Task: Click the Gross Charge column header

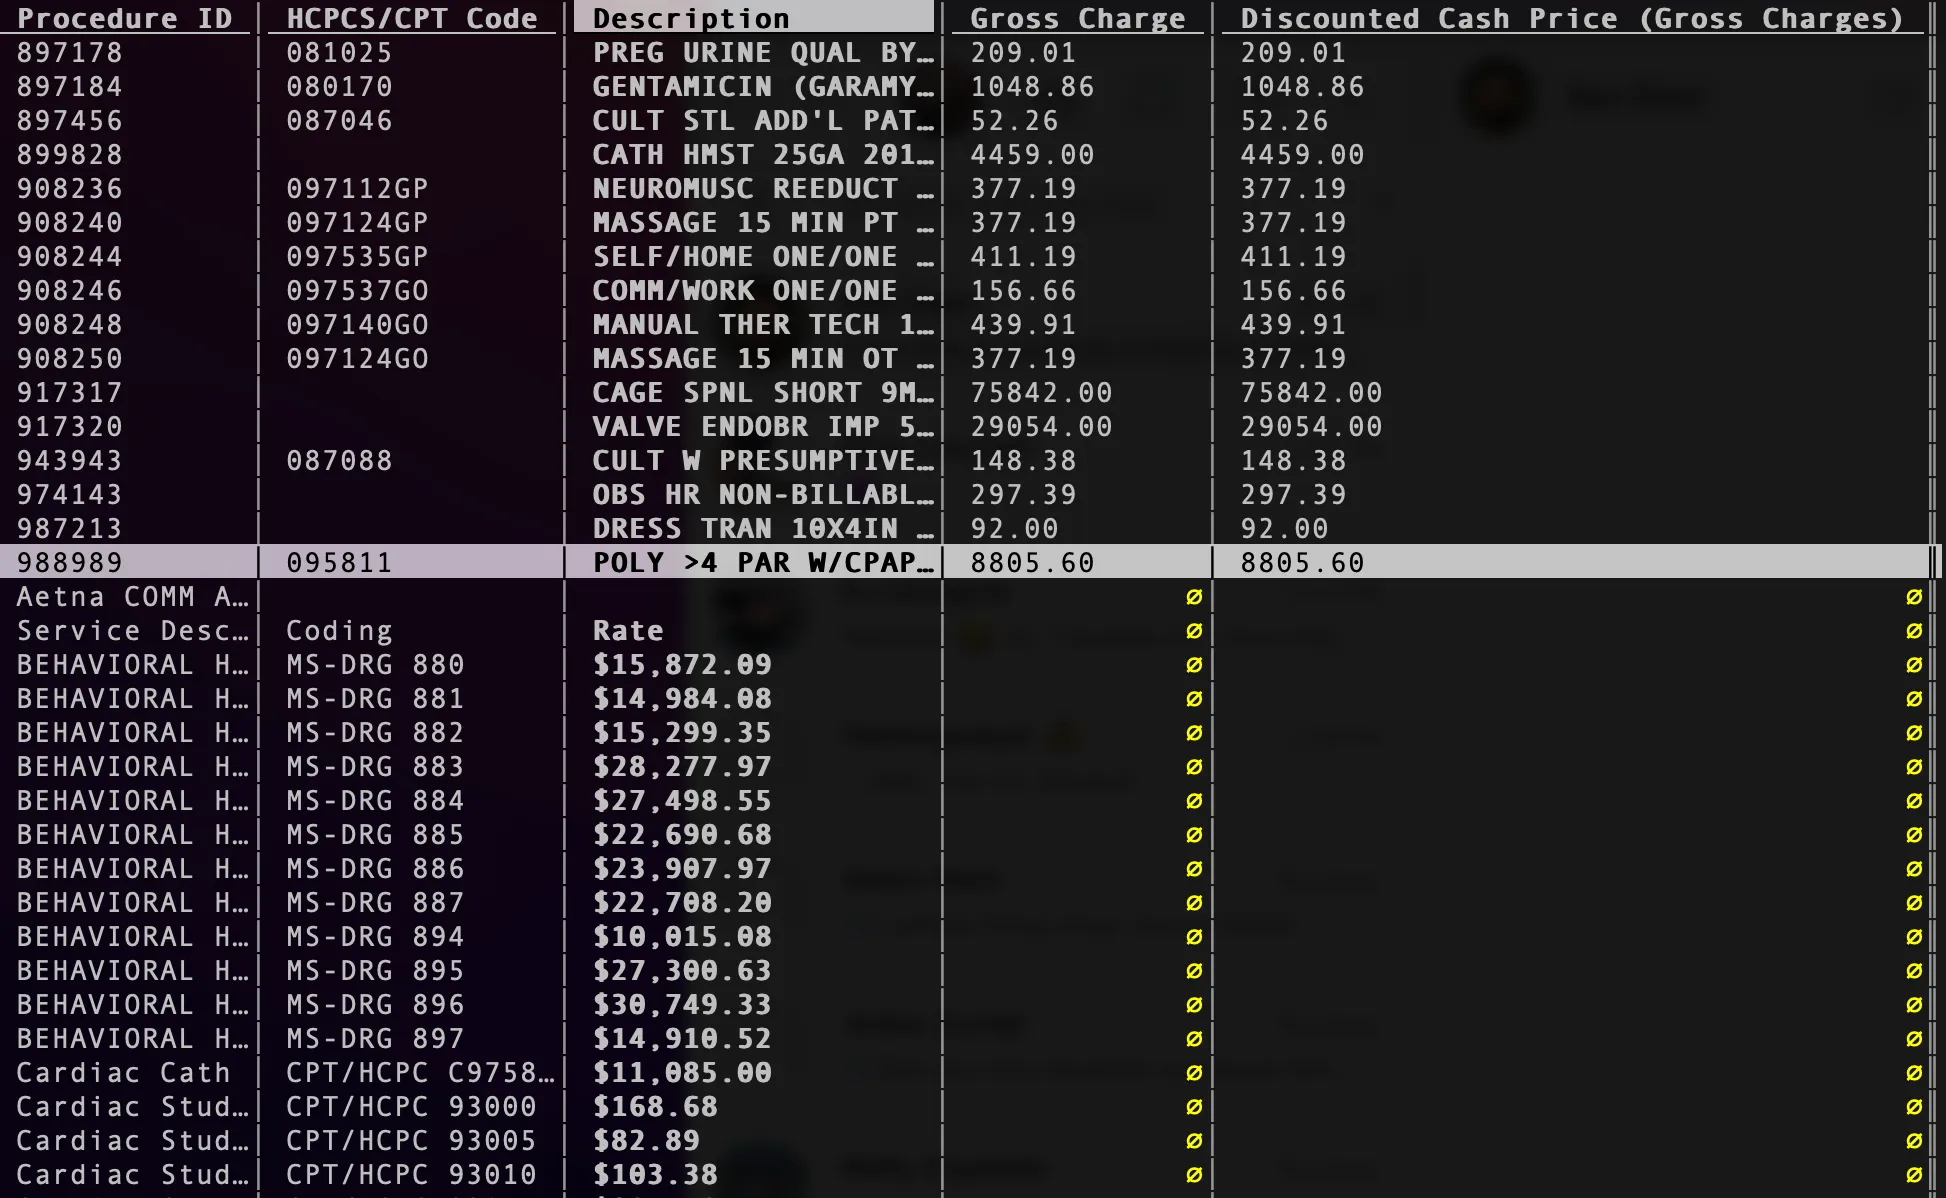Action: 1077,18
